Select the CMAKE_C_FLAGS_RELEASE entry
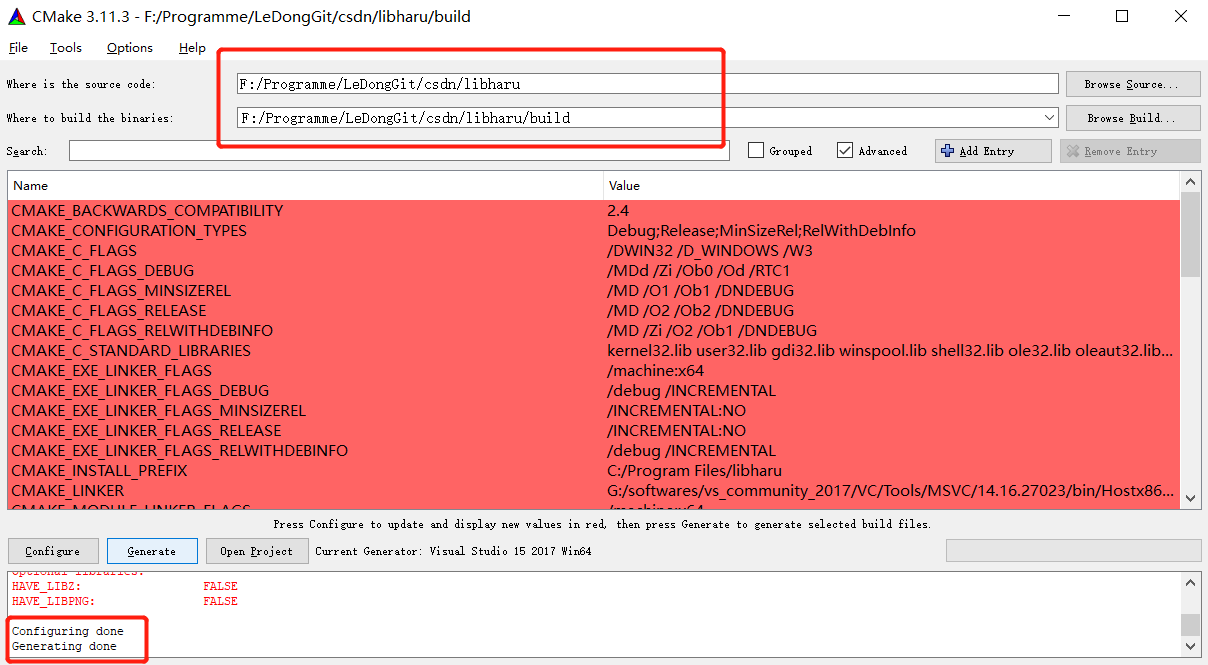Viewport: 1208px width, 665px height. click(x=110, y=311)
